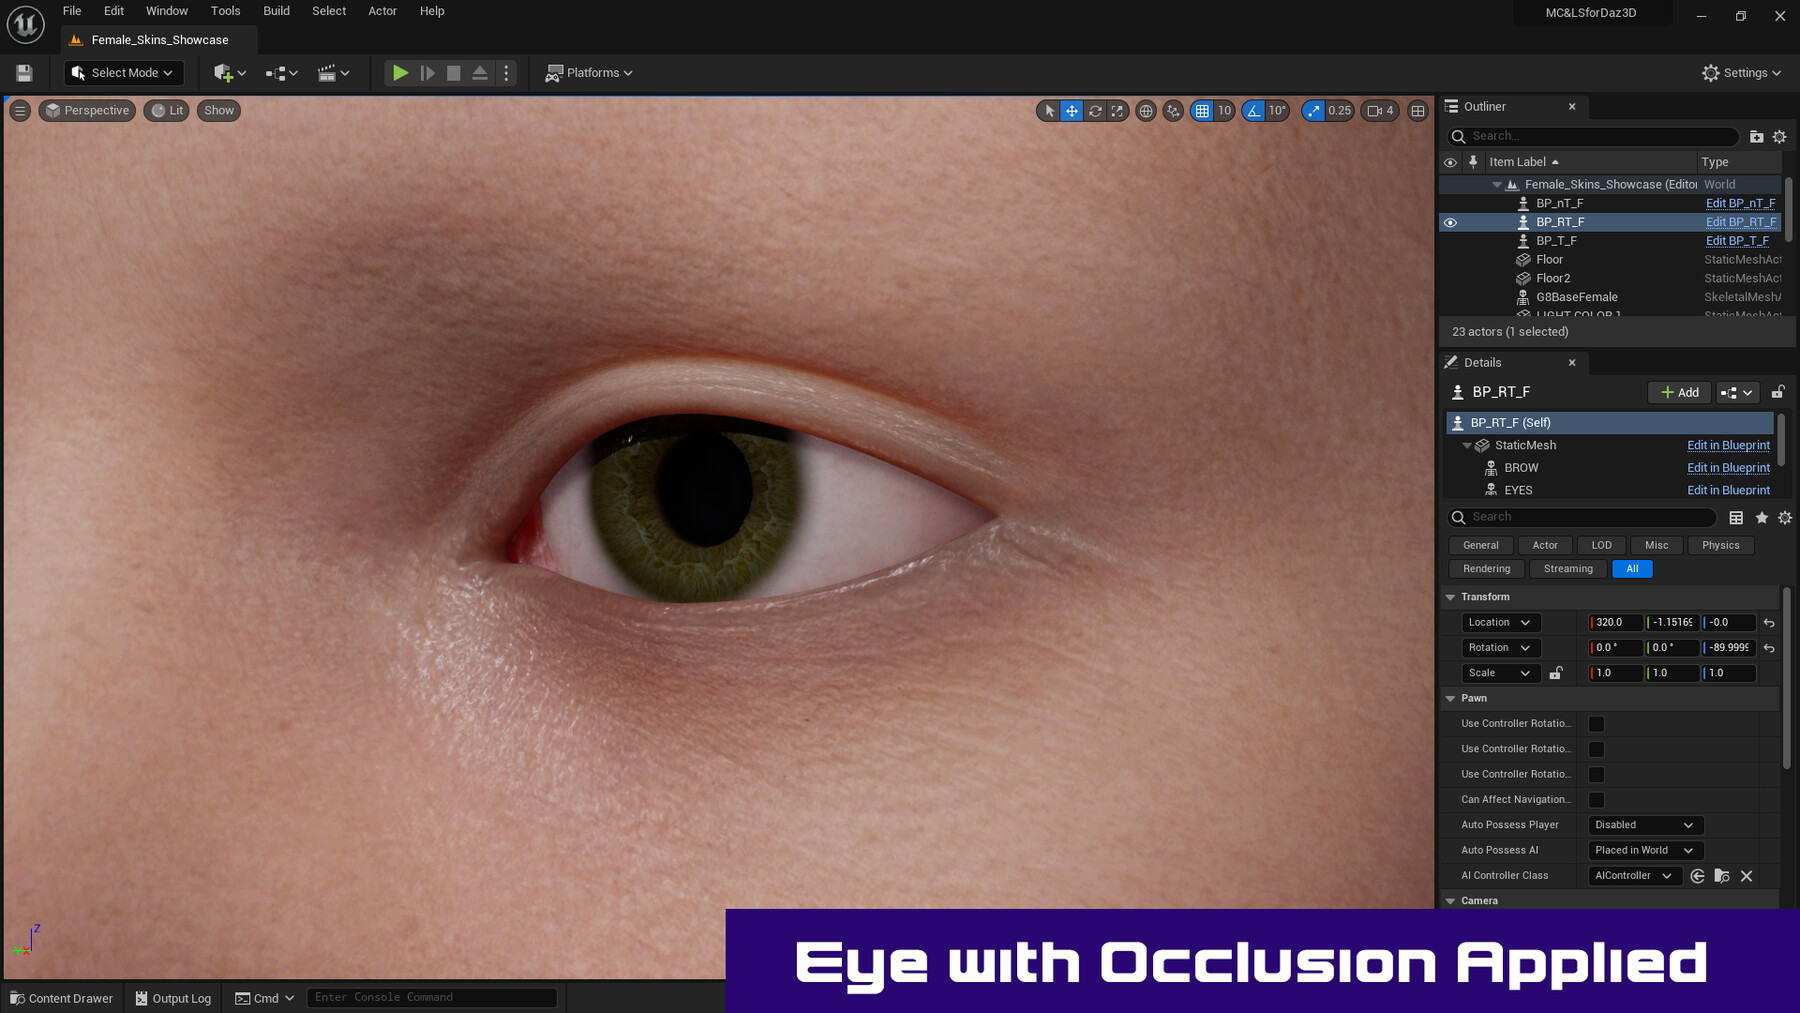Open the Outliner settings gear

pos(1779,136)
